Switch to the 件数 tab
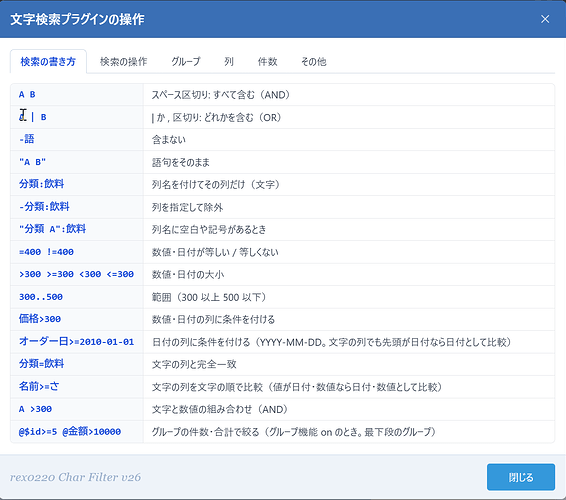Screen dimensions: 566x500 [267, 62]
